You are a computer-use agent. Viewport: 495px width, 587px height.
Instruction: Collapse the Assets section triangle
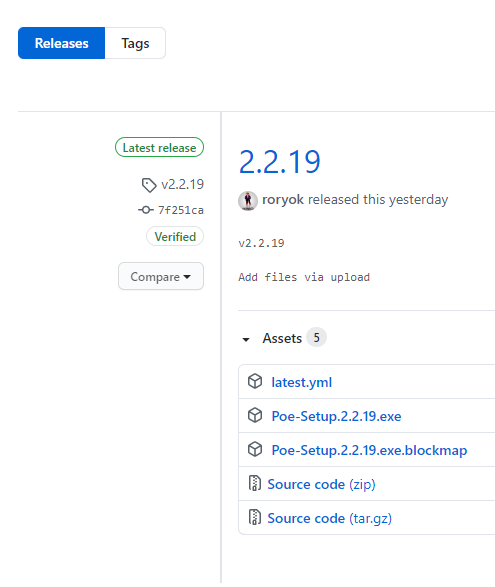[246, 340]
